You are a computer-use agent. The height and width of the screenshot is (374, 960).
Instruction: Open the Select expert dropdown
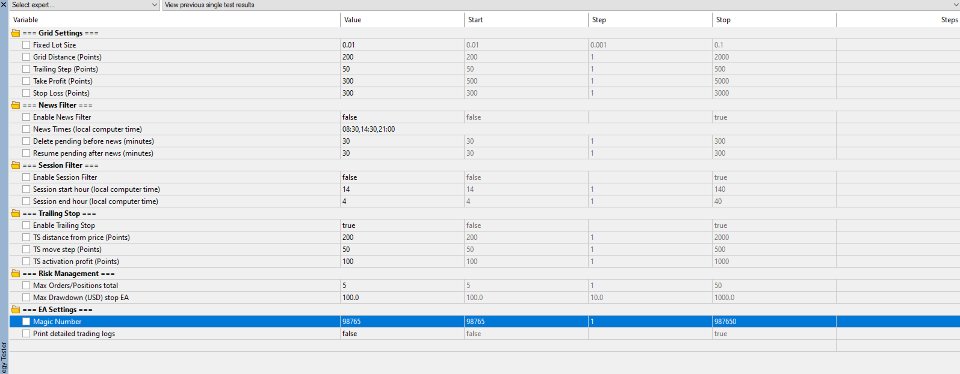point(85,5)
